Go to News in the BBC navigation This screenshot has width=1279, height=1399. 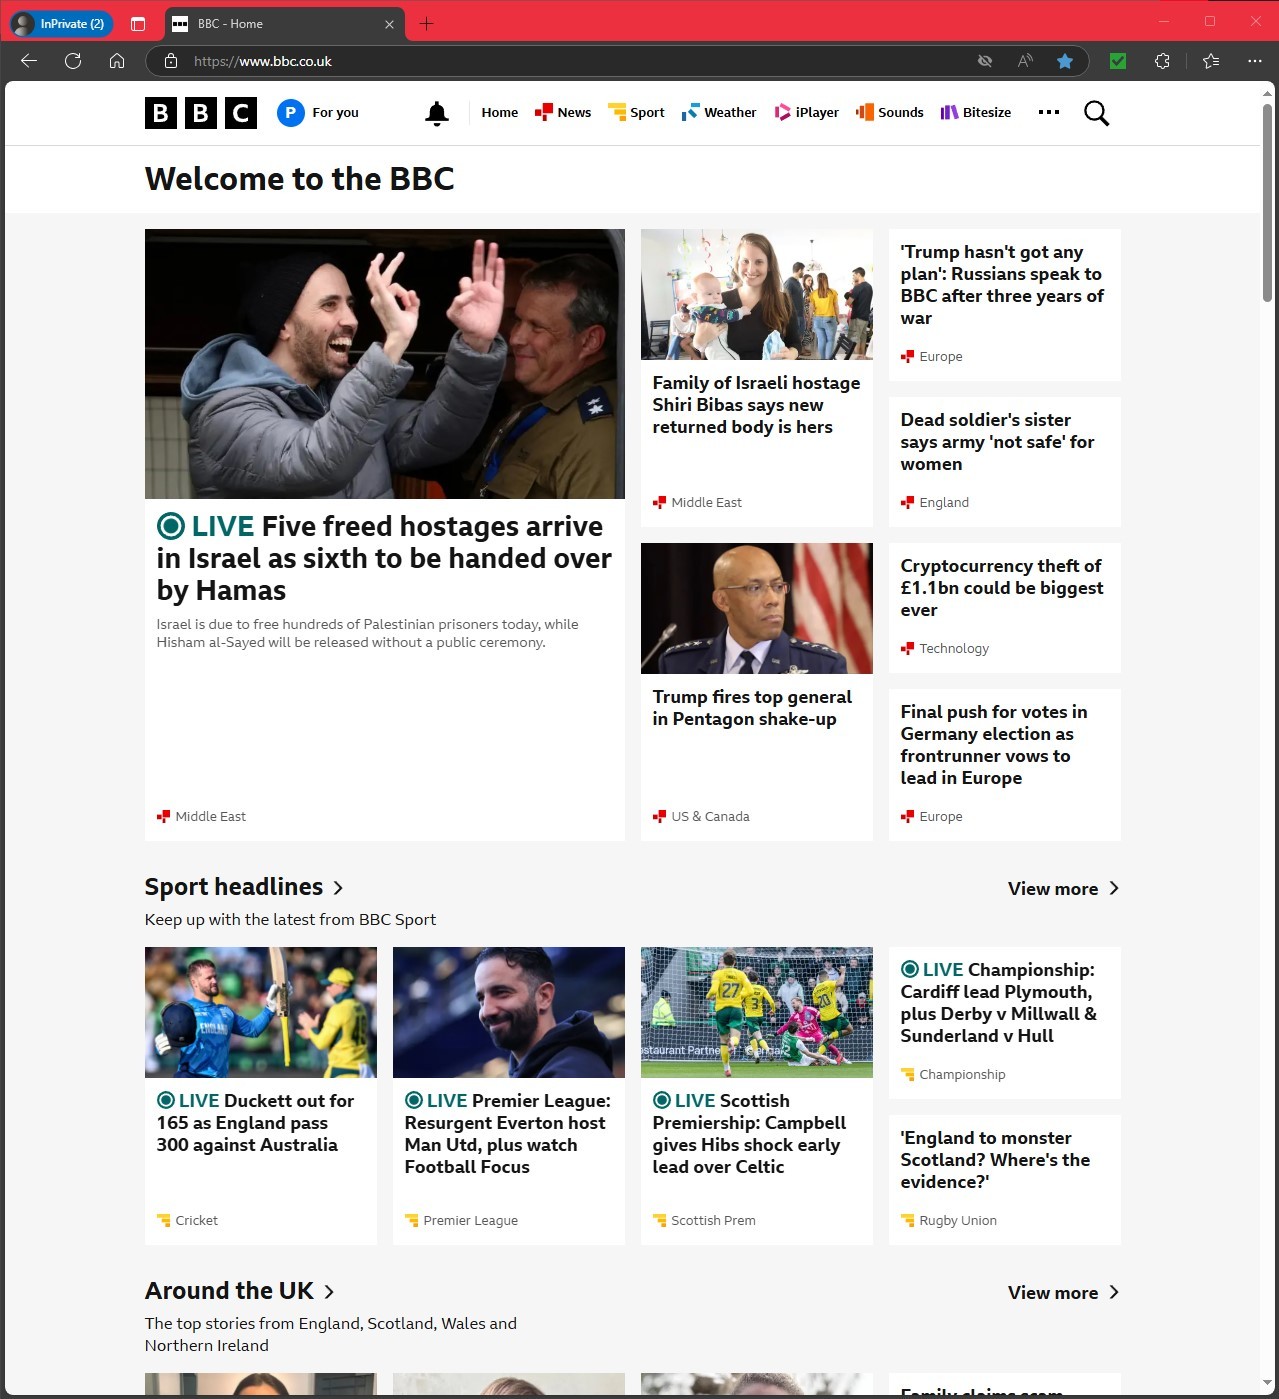point(563,113)
